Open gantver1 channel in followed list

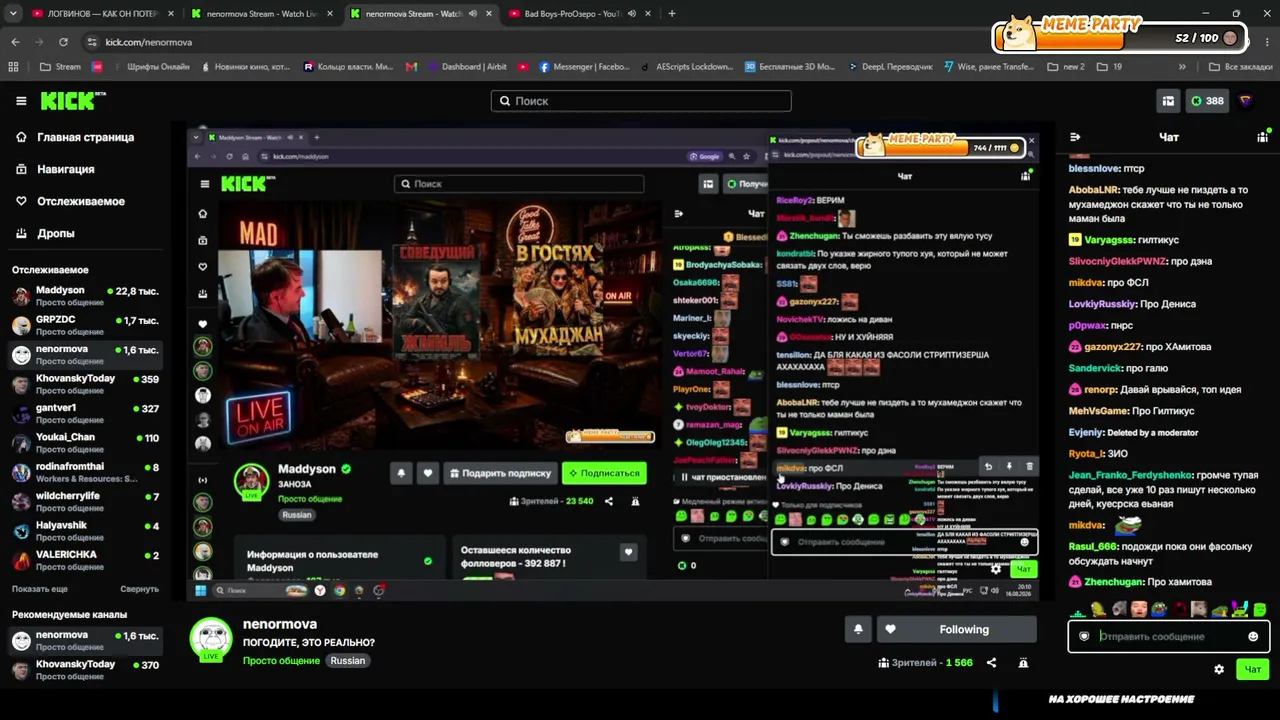click(x=85, y=413)
